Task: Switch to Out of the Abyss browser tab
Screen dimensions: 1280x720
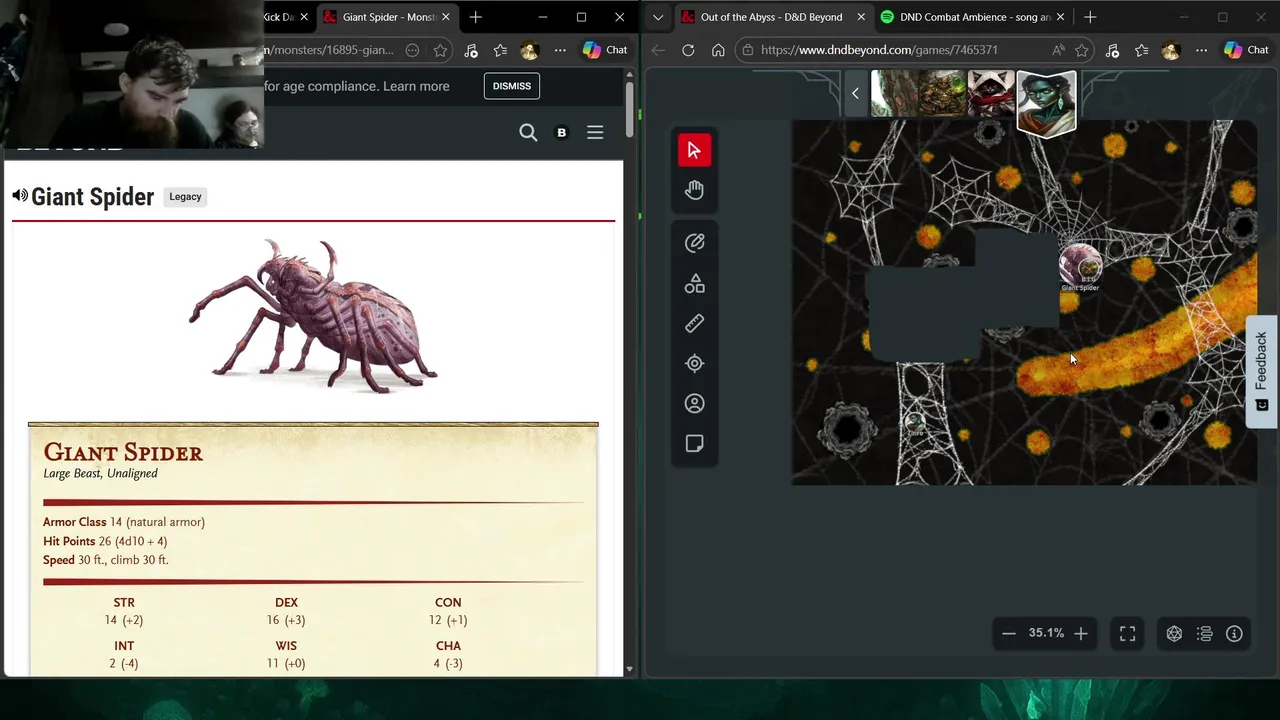Action: pos(772,17)
